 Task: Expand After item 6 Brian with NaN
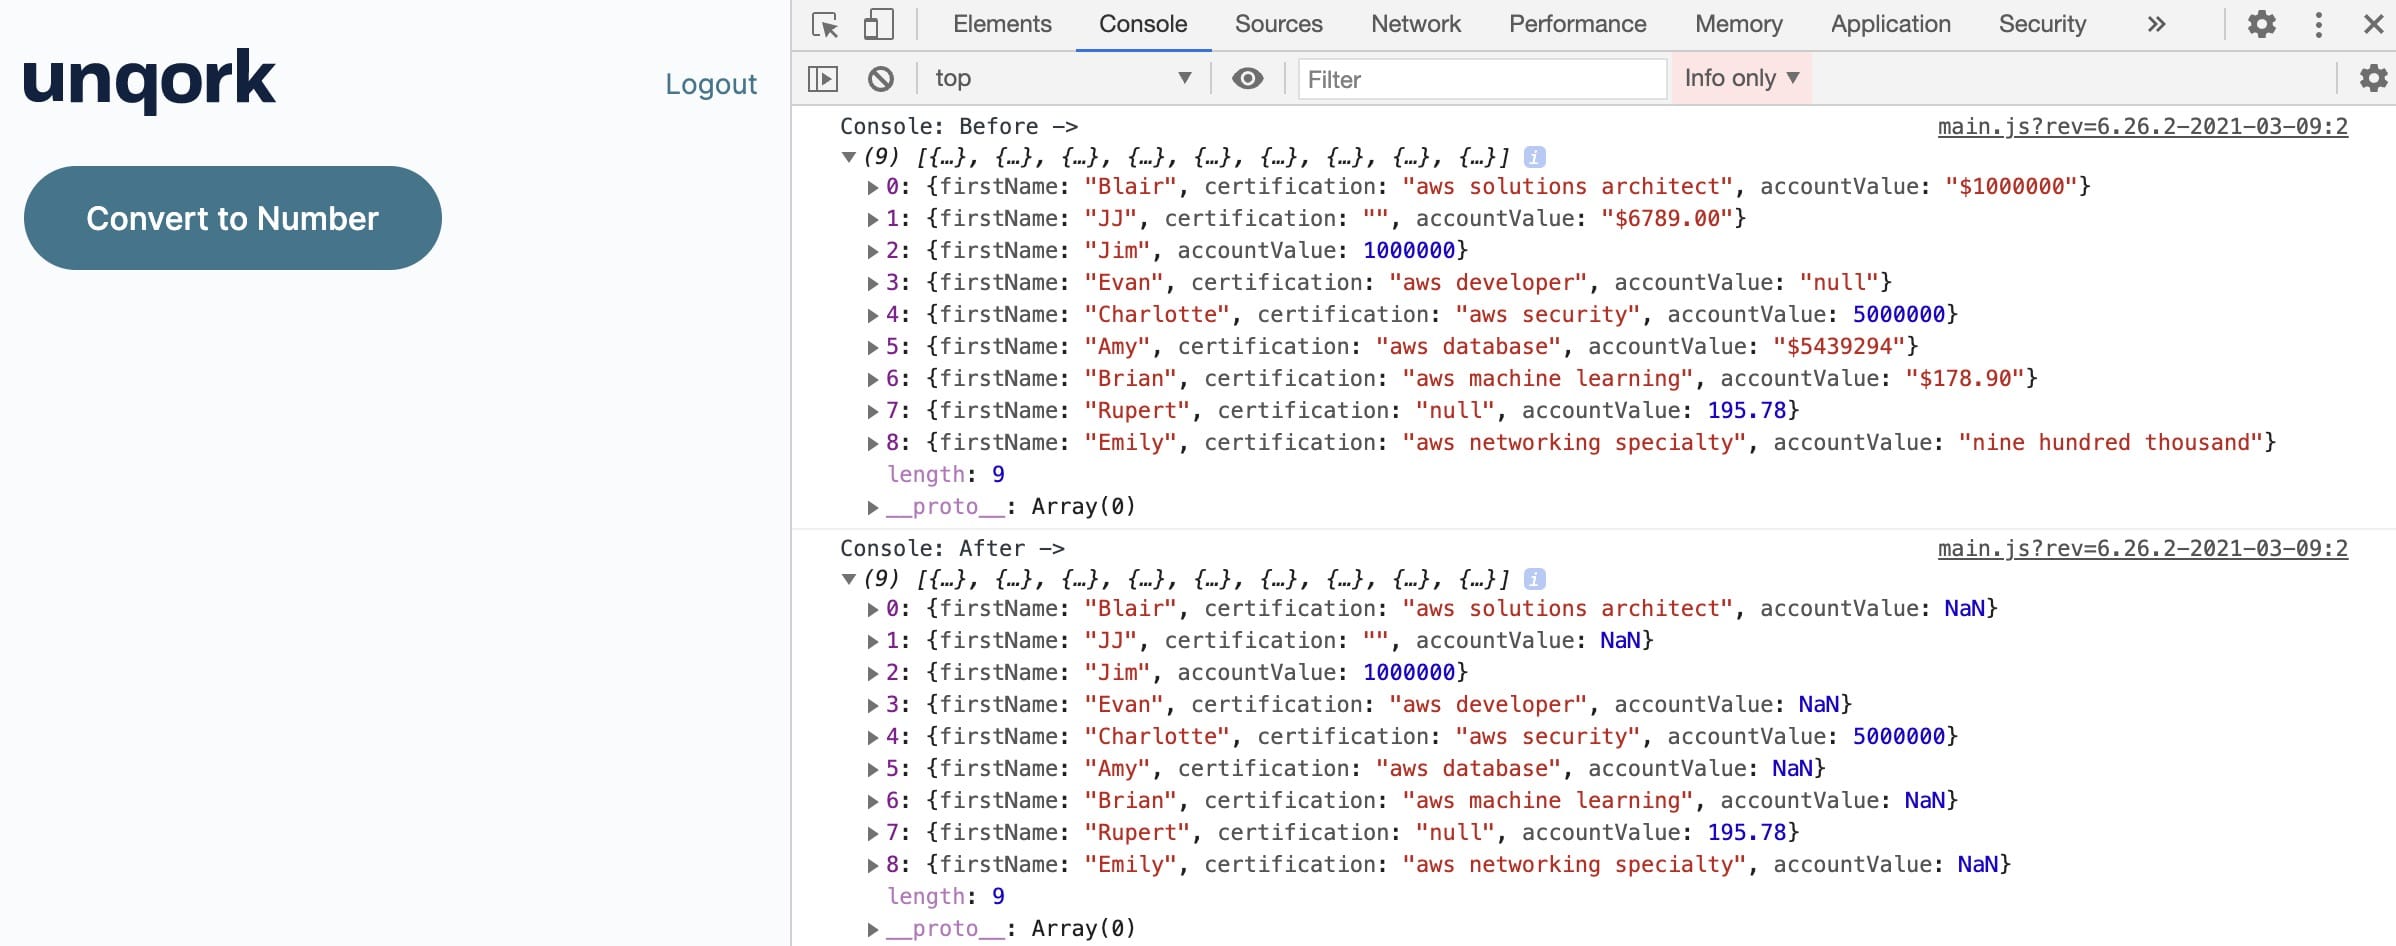click(873, 801)
